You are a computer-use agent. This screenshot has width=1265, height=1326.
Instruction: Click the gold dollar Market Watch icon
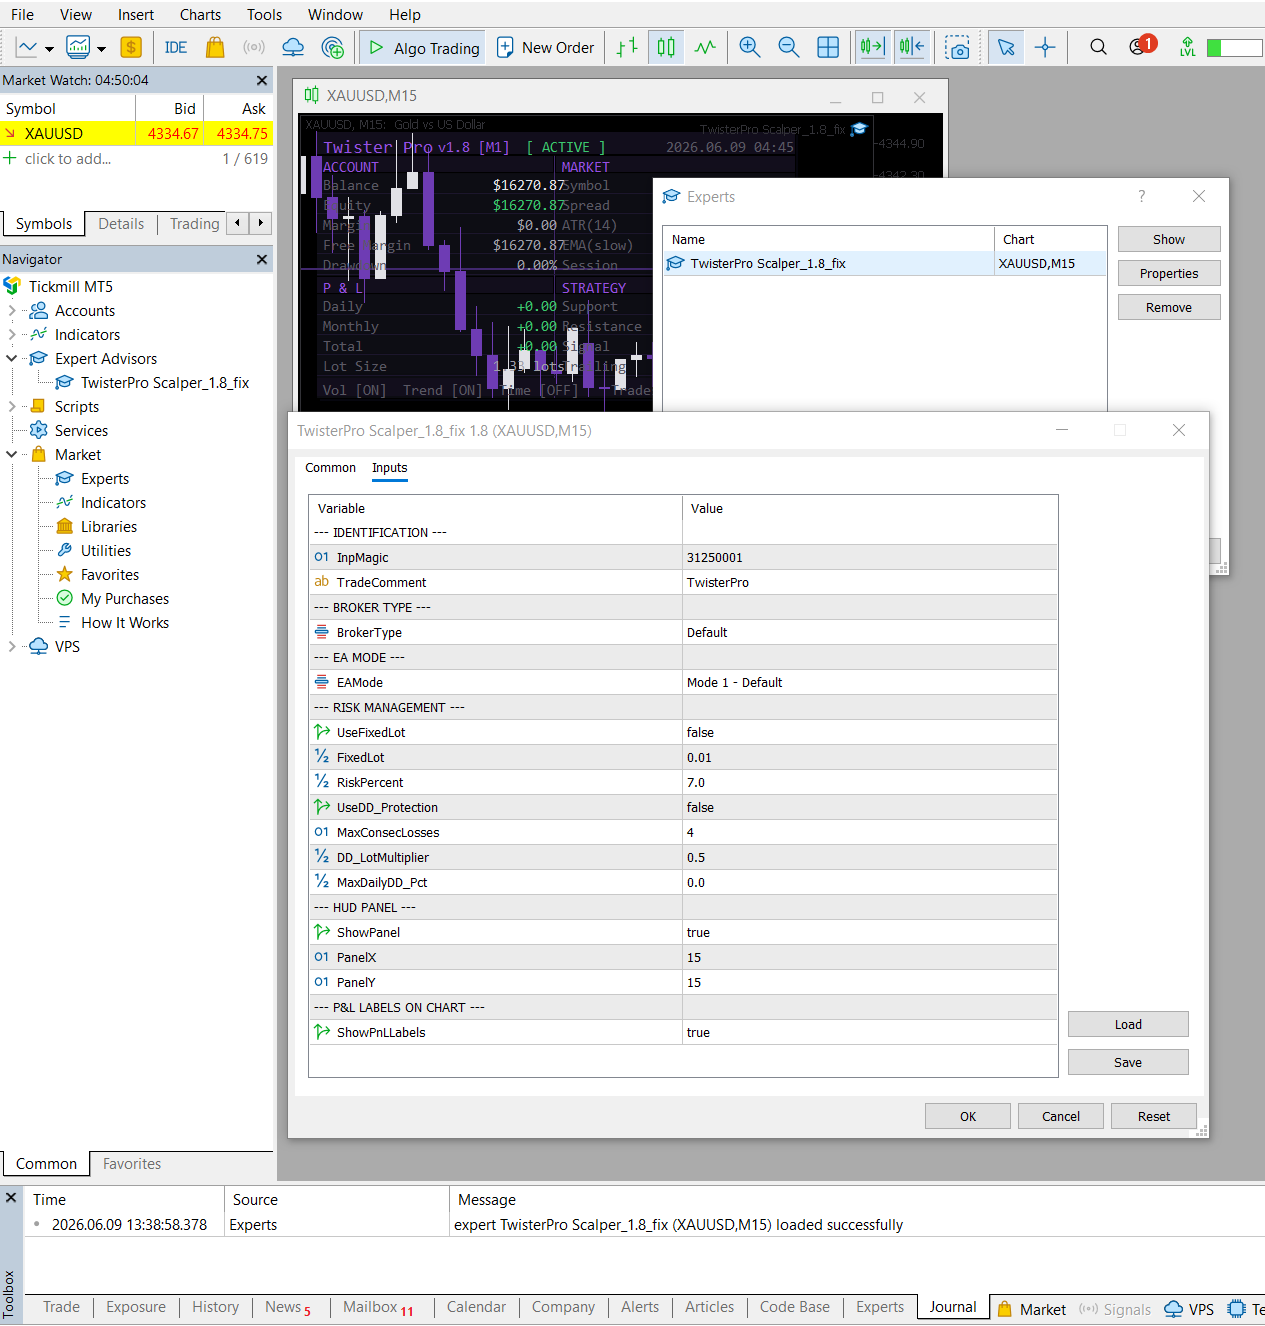[131, 47]
